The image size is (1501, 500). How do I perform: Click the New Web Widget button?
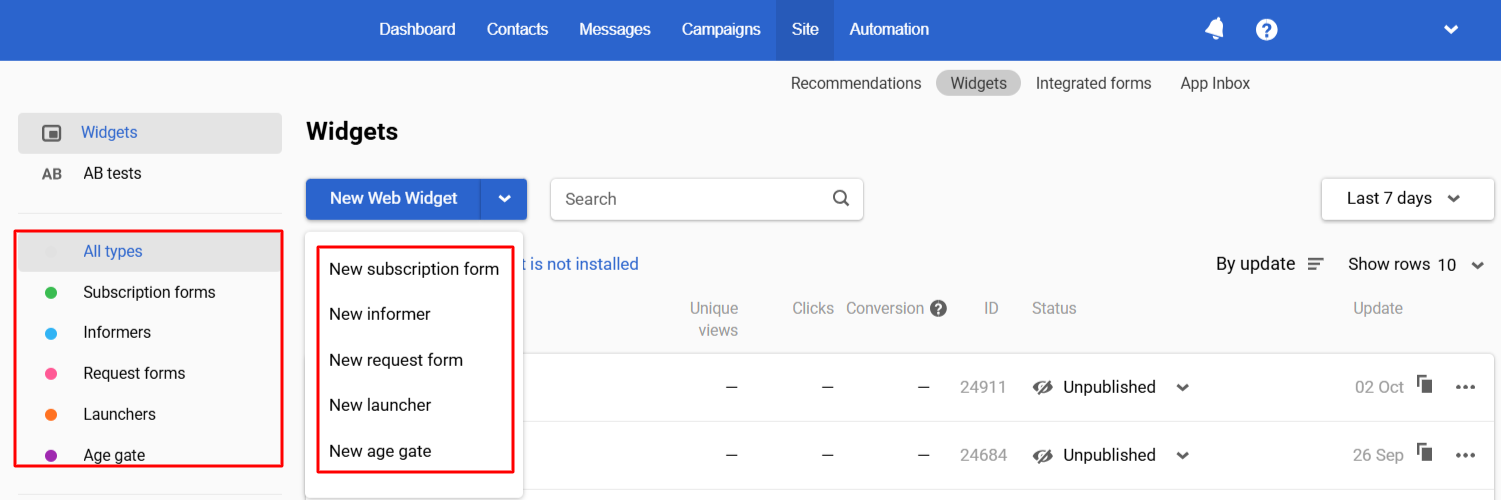[393, 199]
